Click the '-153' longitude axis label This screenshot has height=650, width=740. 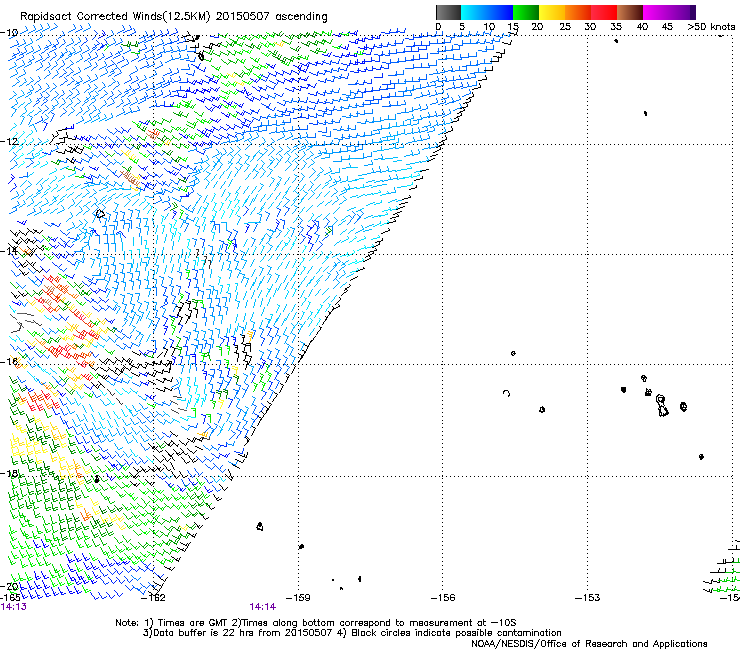(588, 598)
